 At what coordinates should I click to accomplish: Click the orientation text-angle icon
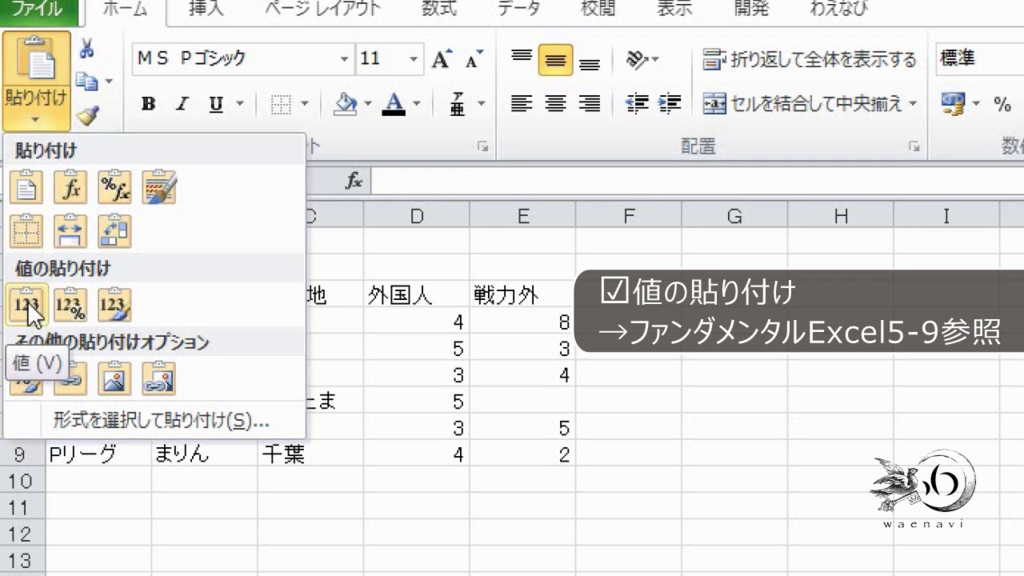pyautogui.click(x=636, y=59)
